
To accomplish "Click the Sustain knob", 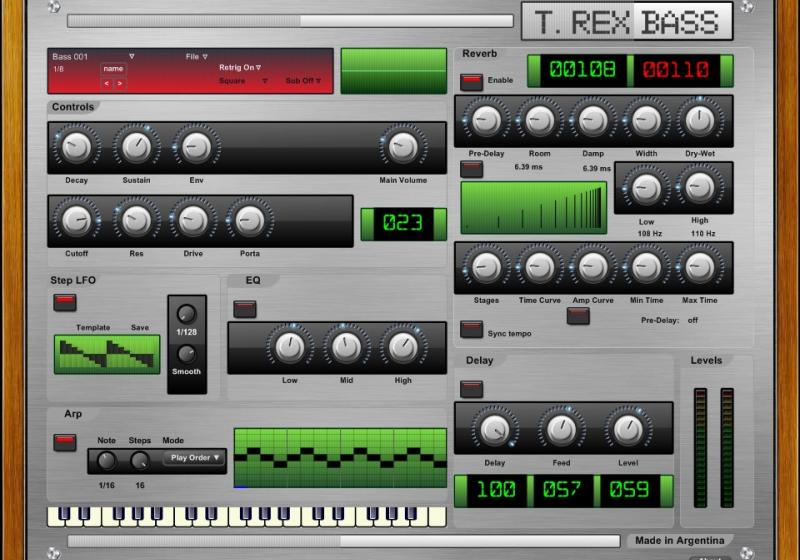I will click(136, 148).
